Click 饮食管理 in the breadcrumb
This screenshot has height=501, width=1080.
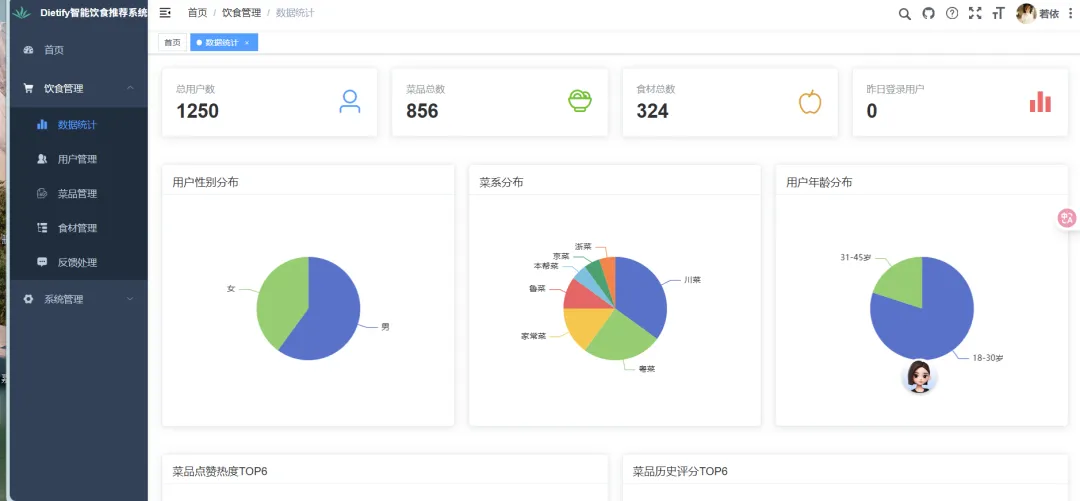pyautogui.click(x=241, y=13)
